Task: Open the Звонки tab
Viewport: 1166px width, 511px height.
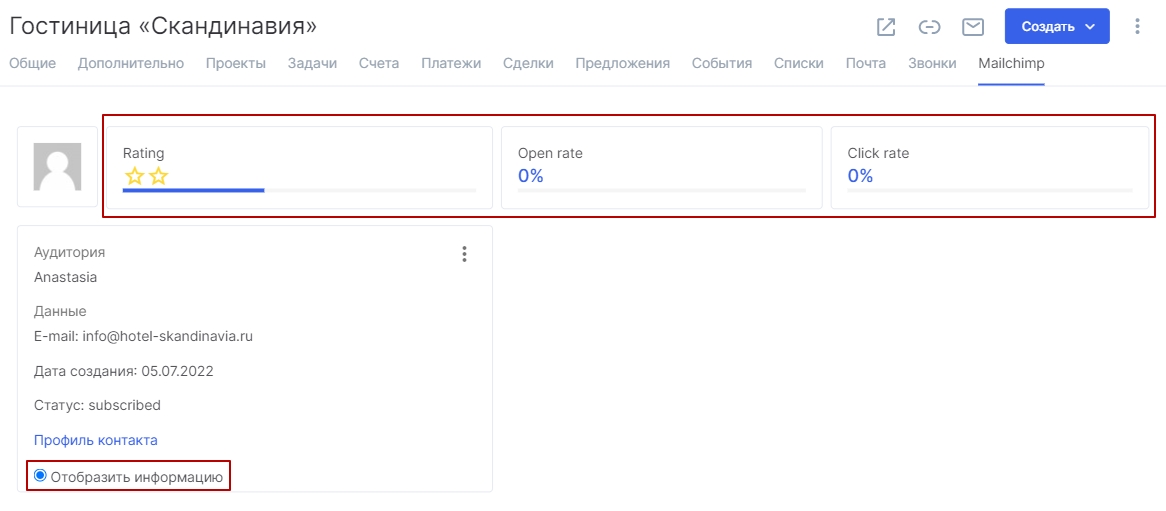Action: pos(932,63)
